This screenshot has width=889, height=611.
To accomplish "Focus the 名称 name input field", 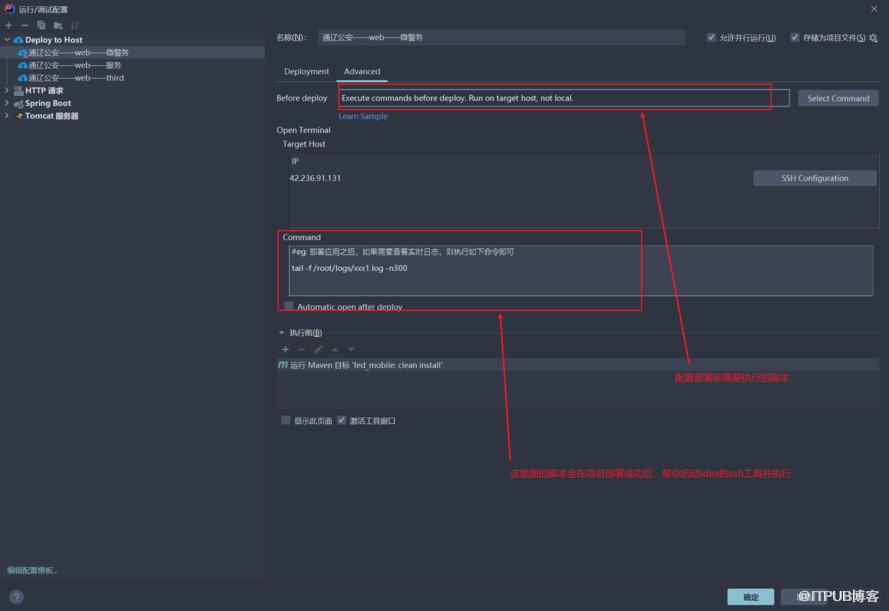I will pos(501,37).
